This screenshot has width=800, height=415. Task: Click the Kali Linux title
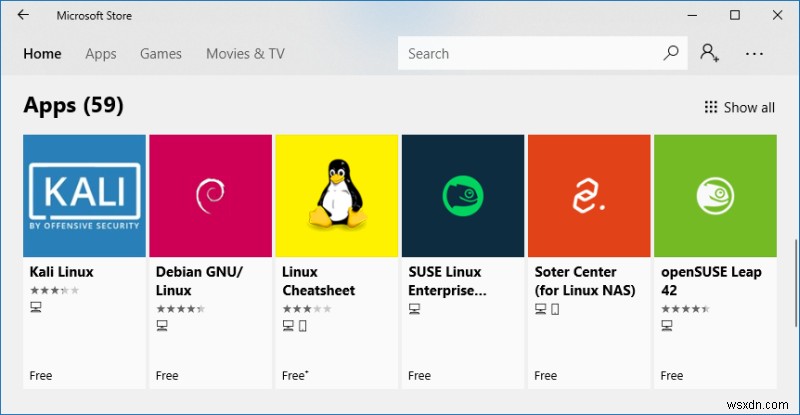[x=61, y=272]
